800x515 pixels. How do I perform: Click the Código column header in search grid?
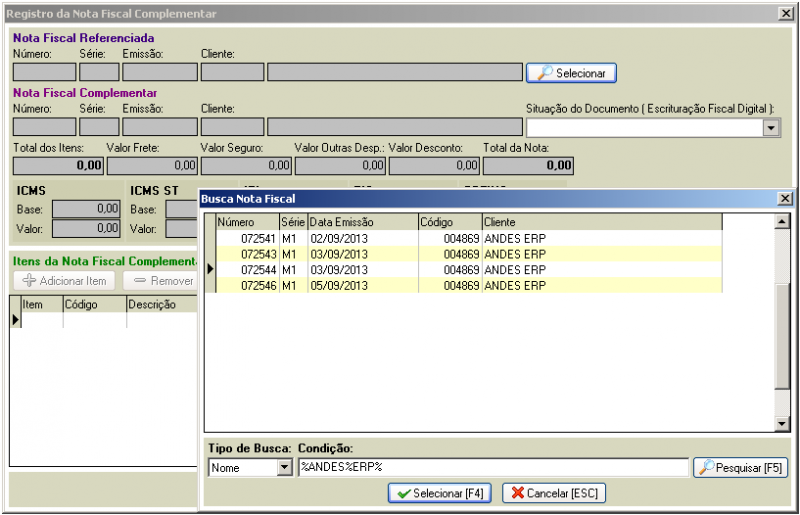(450, 222)
